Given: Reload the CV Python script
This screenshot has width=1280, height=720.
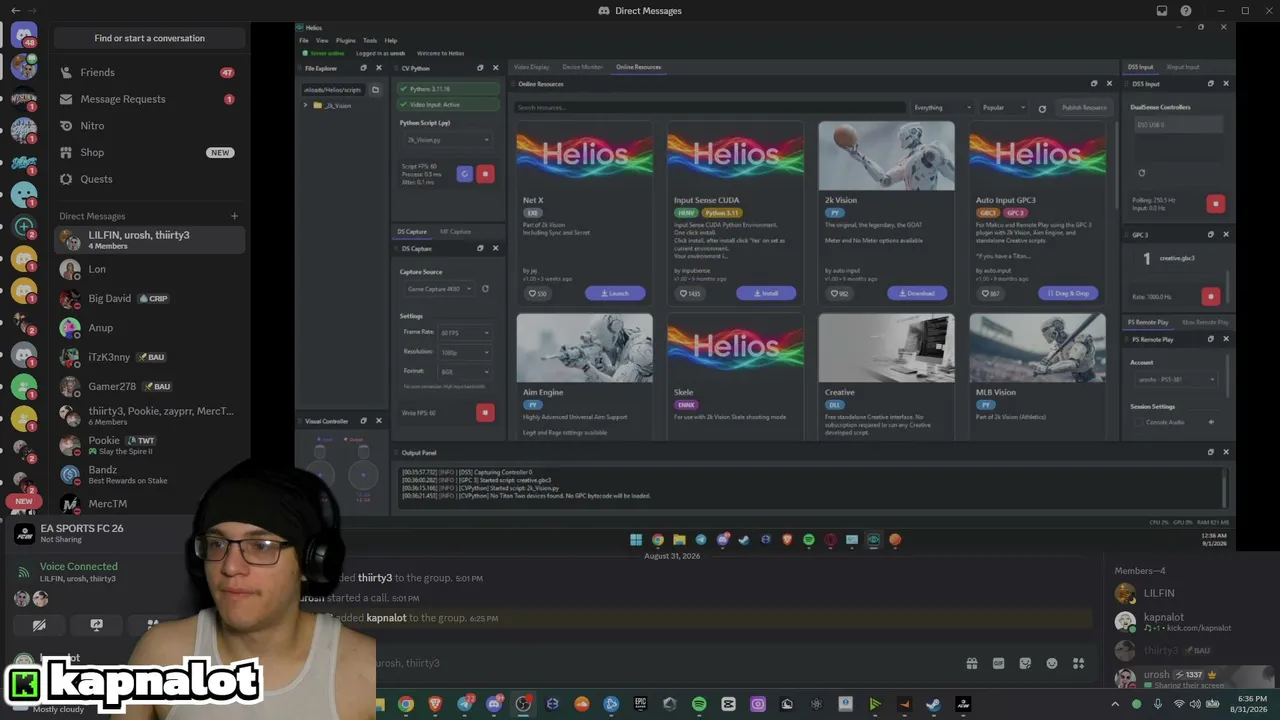Looking at the screenshot, I should pyautogui.click(x=464, y=173).
